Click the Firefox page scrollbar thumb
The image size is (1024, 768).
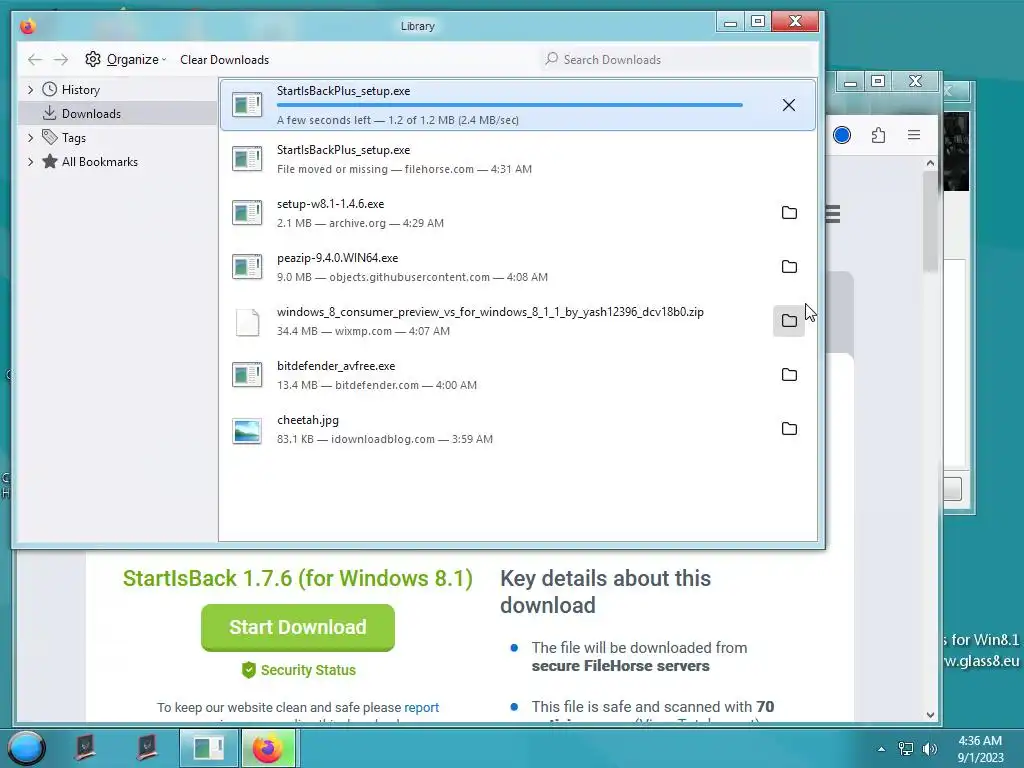[931, 222]
